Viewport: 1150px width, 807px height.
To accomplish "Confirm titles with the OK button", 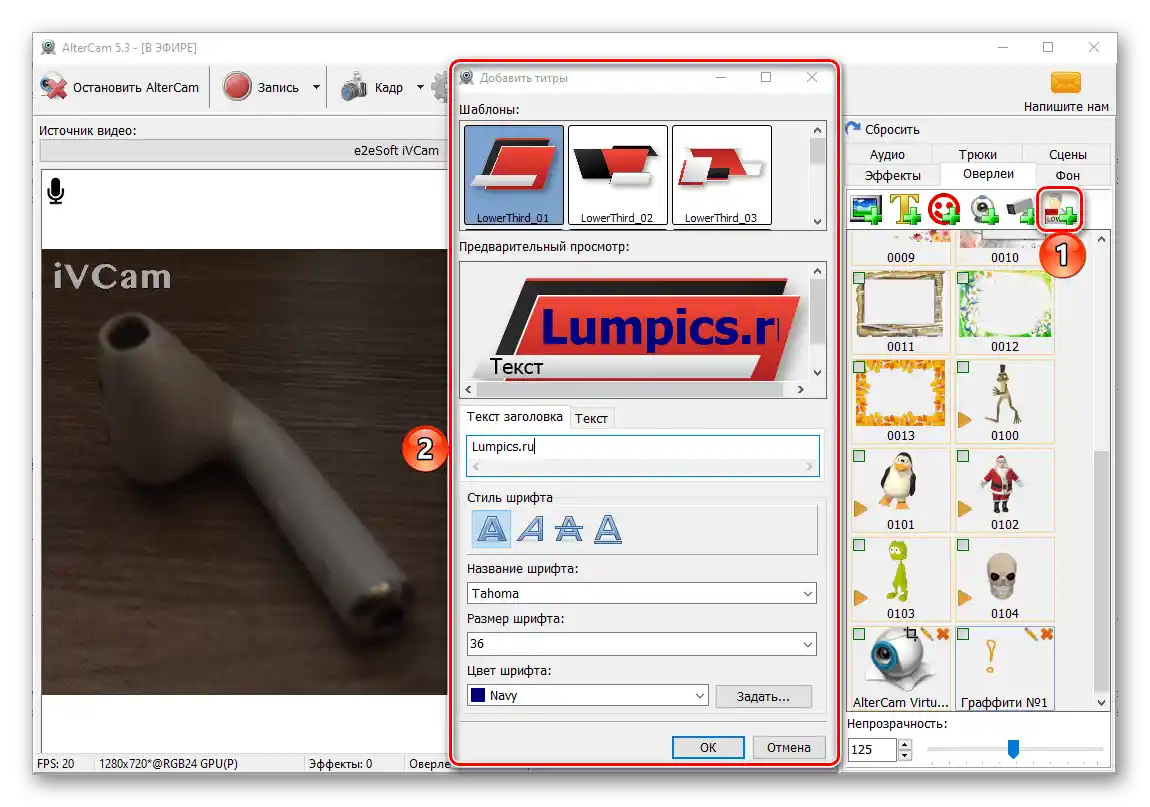I will 708,748.
